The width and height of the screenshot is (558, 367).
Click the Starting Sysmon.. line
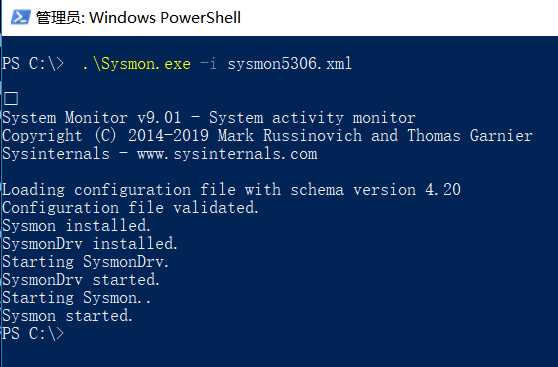(x=76, y=298)
